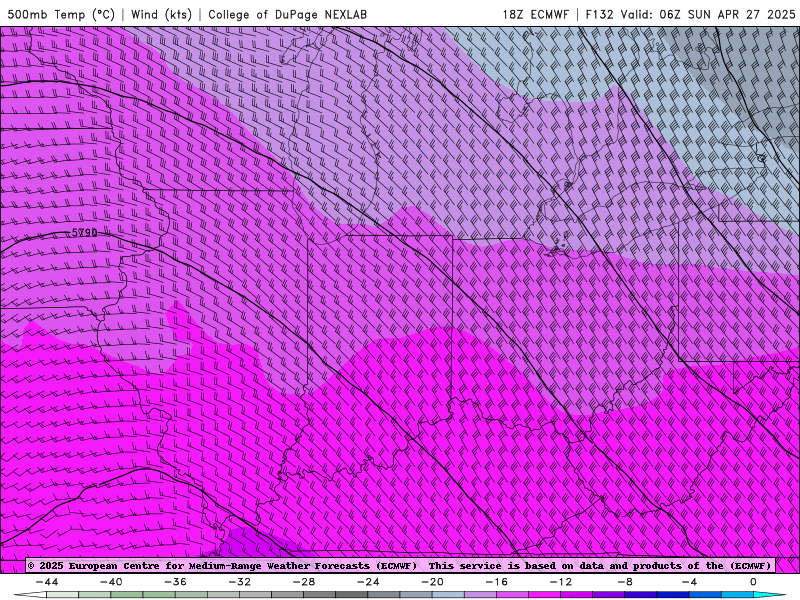Click the "-8" legend label
The height and width of the screenshot is (600, 800).
pyautogui.click(x=625, y=582)
